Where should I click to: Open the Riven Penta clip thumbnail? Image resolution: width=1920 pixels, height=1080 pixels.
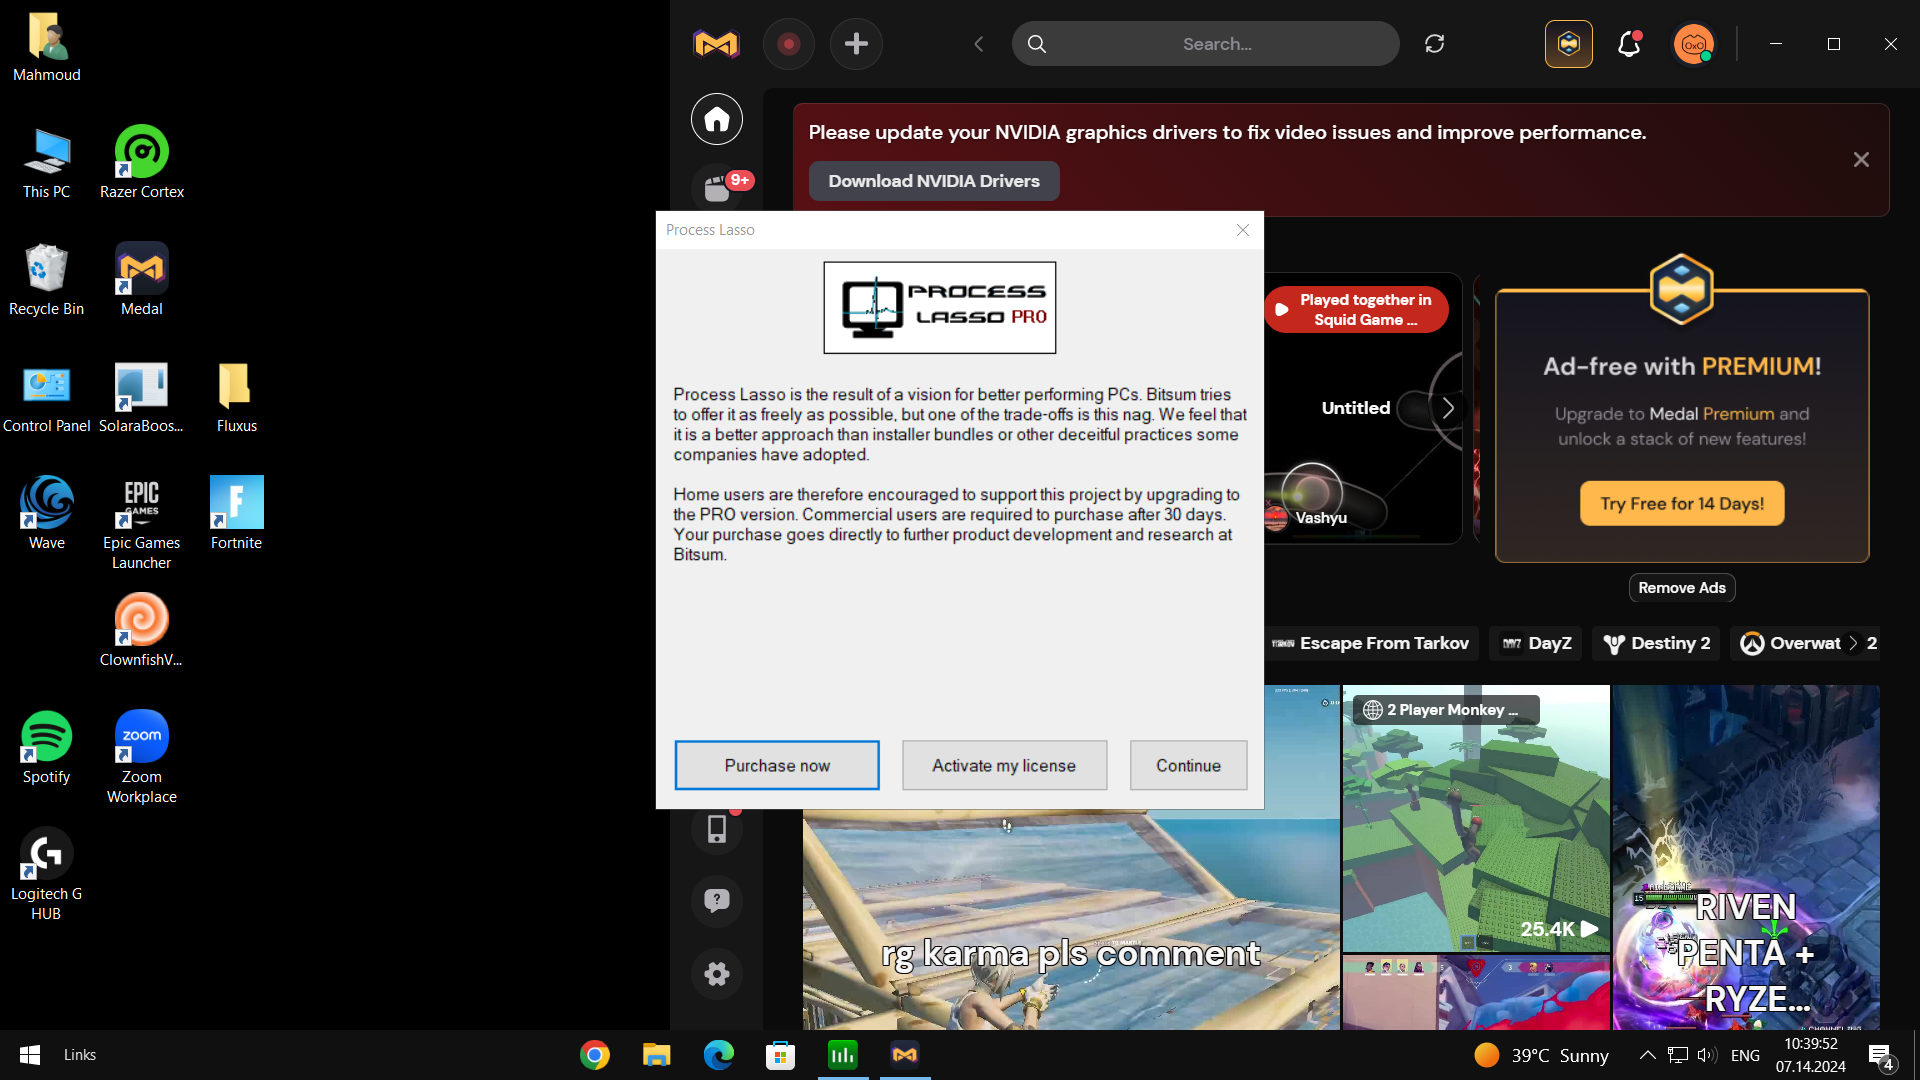tap(1746, 857)
